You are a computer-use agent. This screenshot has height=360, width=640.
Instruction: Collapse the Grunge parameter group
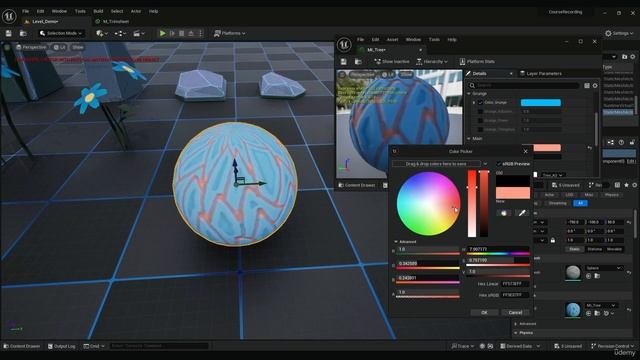469,93
